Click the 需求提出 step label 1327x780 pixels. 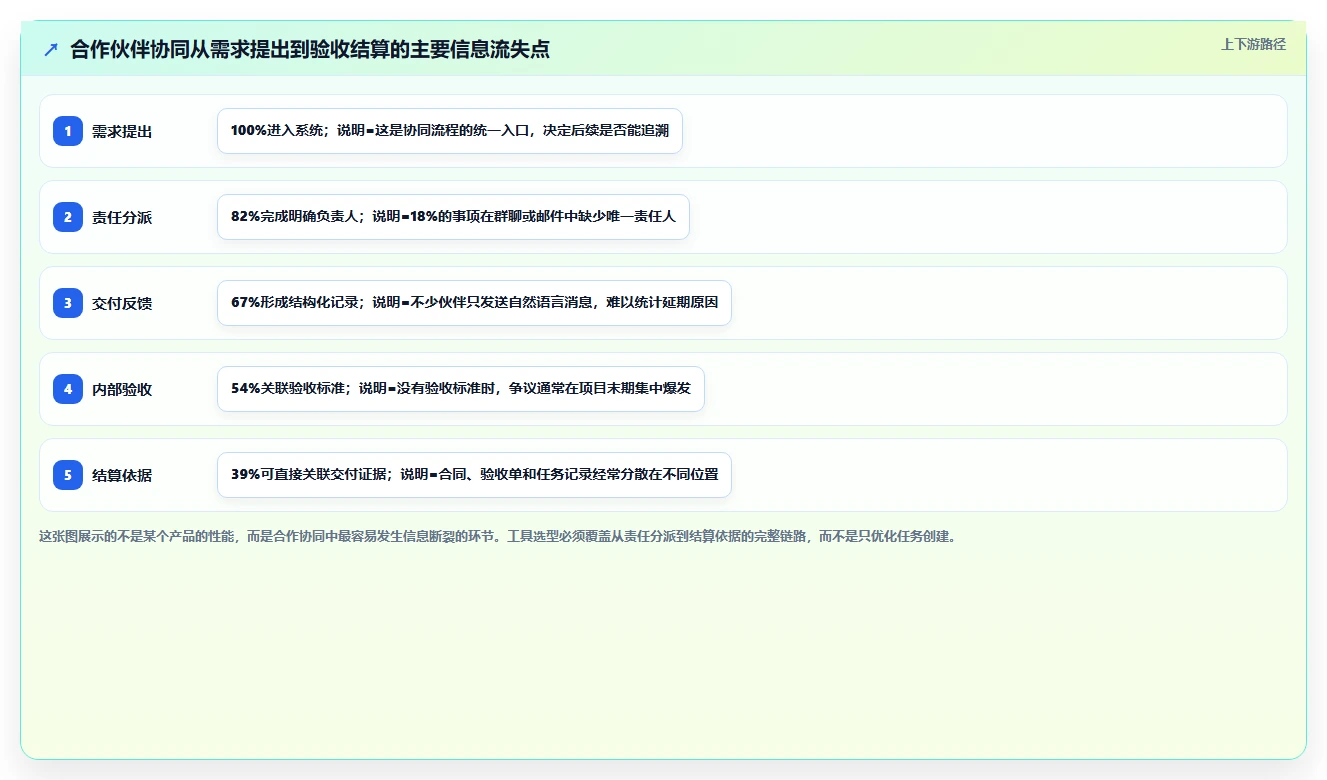[122, 131]
